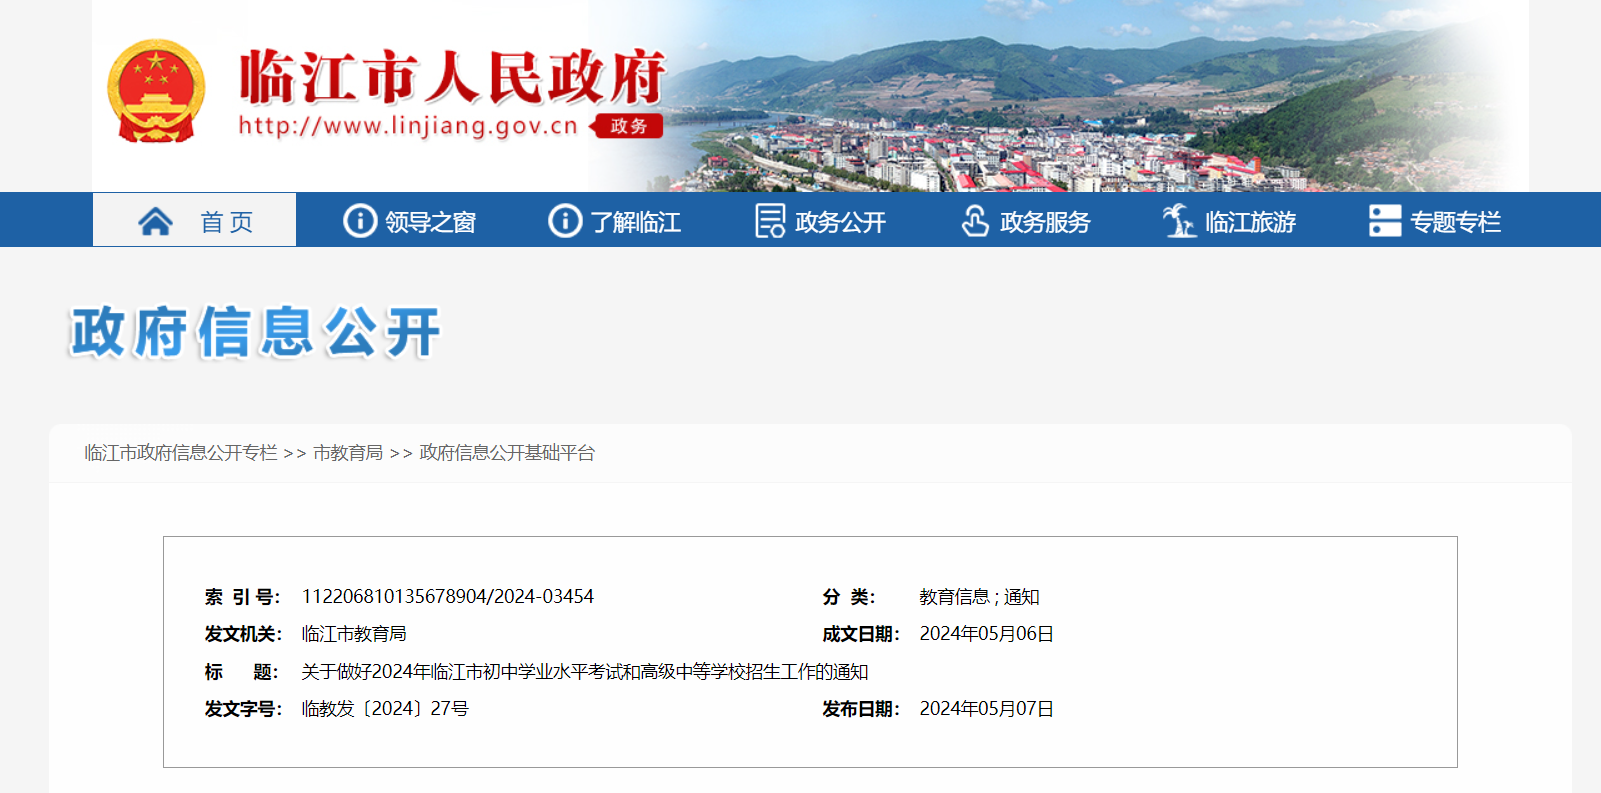The width and height of the screenshot is (1601, 793).
Task: Click the notice title about 初中学业水平考试
Action: coord(584,672)
